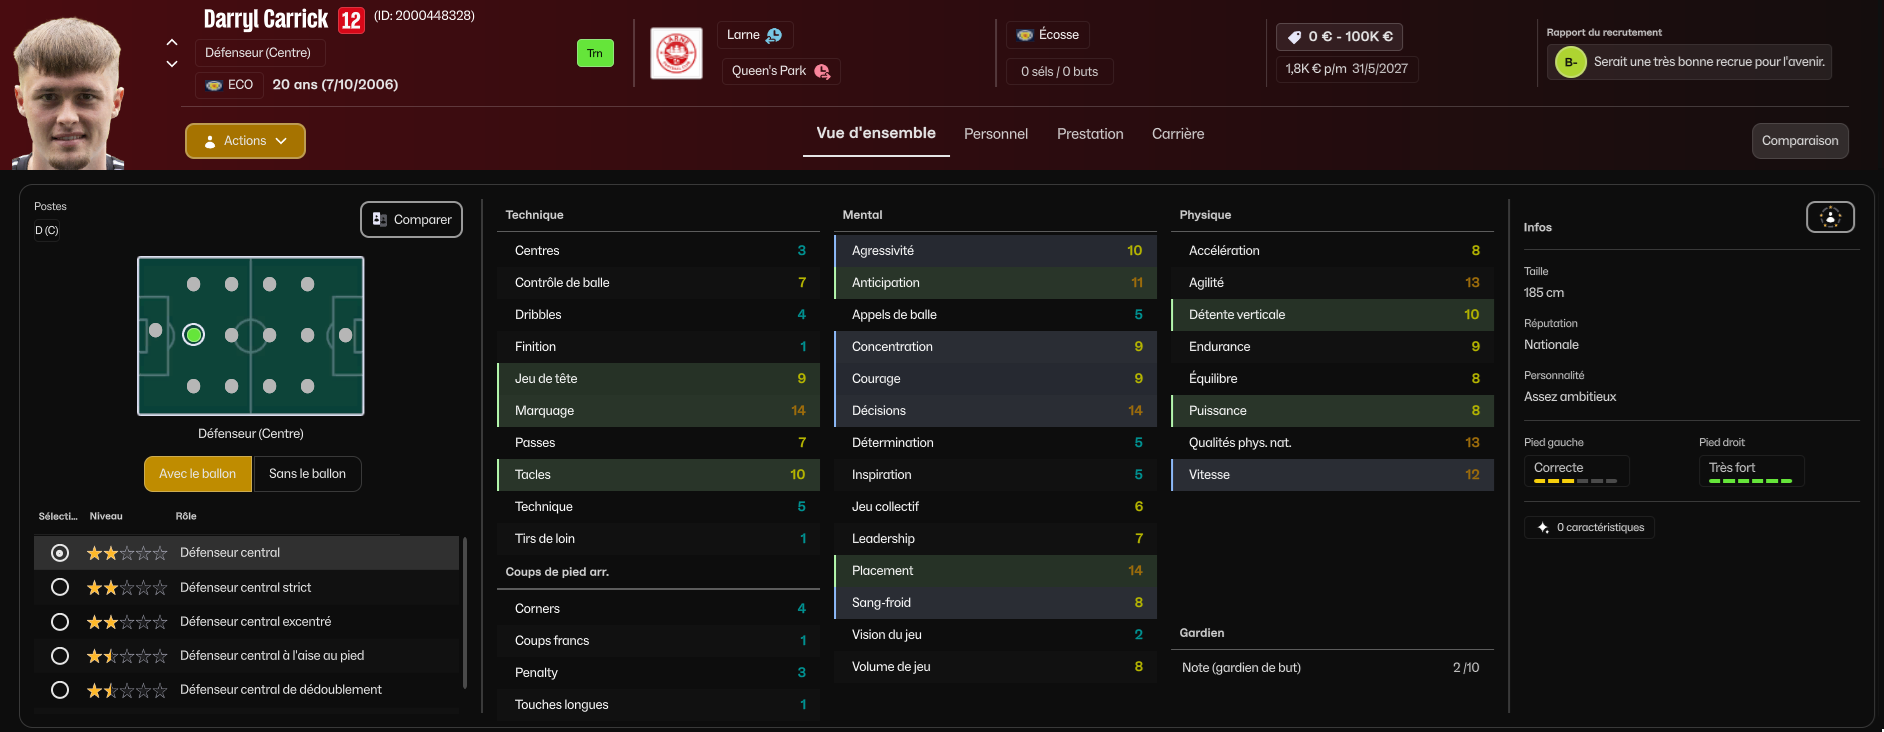
Task: Go to next player with down chevron
Action: (x=172, y=64)
